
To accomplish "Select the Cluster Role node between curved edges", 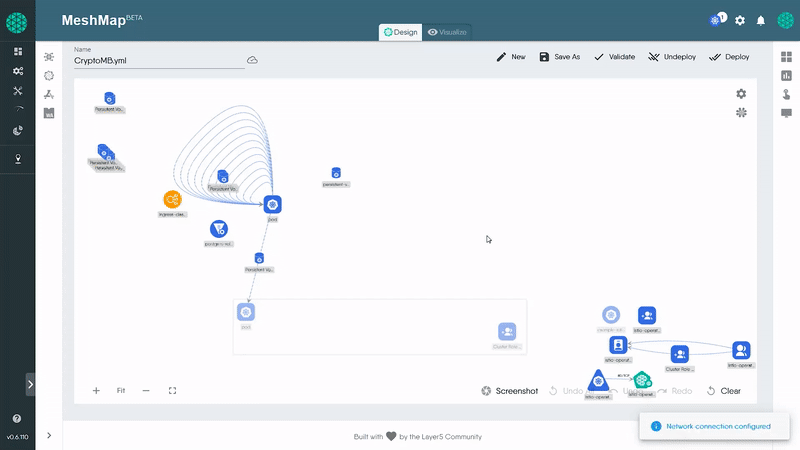I will 680,354.
